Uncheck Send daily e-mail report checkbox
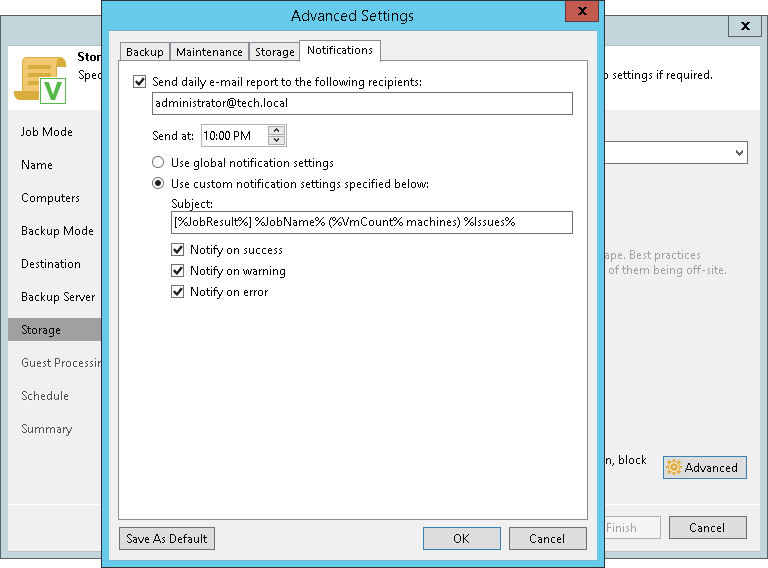Image resolution: width=768 pixels, height=568 pixels. click(140, 81)
